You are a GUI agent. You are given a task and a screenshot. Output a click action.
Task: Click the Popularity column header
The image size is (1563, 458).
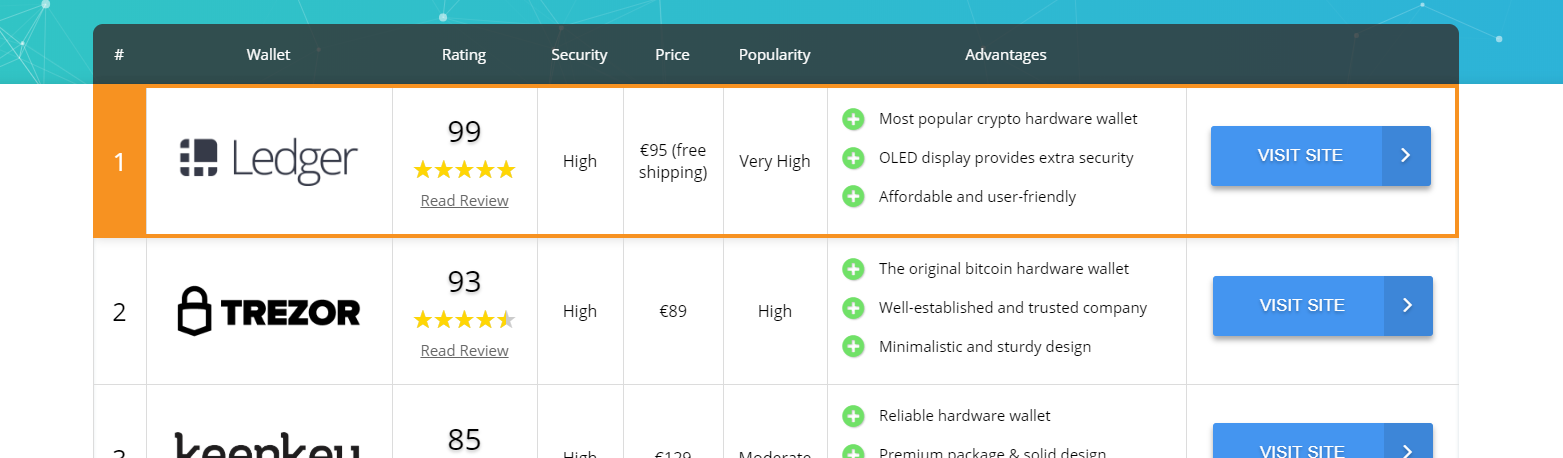click(775, 55)
